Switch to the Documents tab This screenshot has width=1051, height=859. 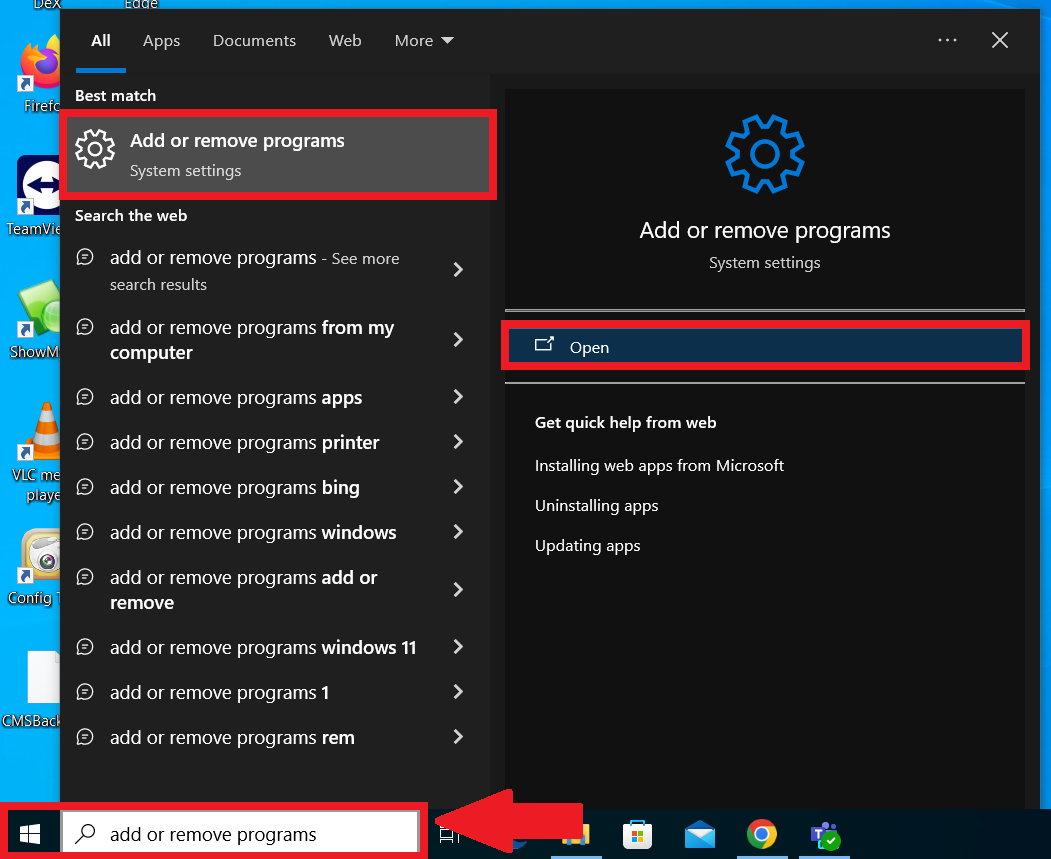coord(254,40)
